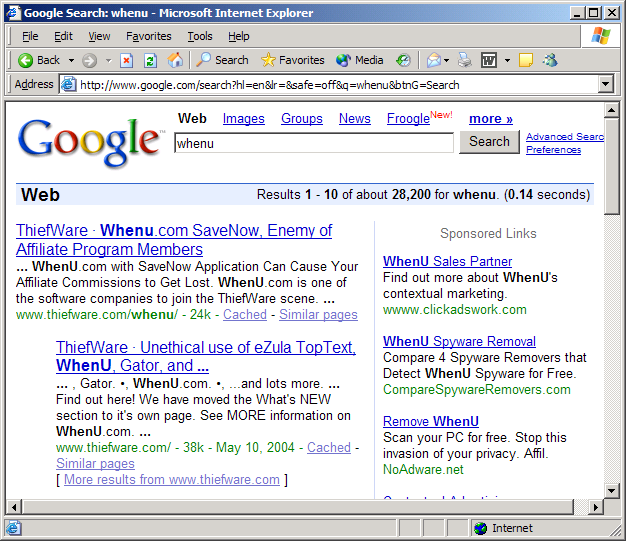Screen dimensions: 626x541
Task: Open the Search pane toolbar button
Action: pyautogui.click(x=222, y=60)
